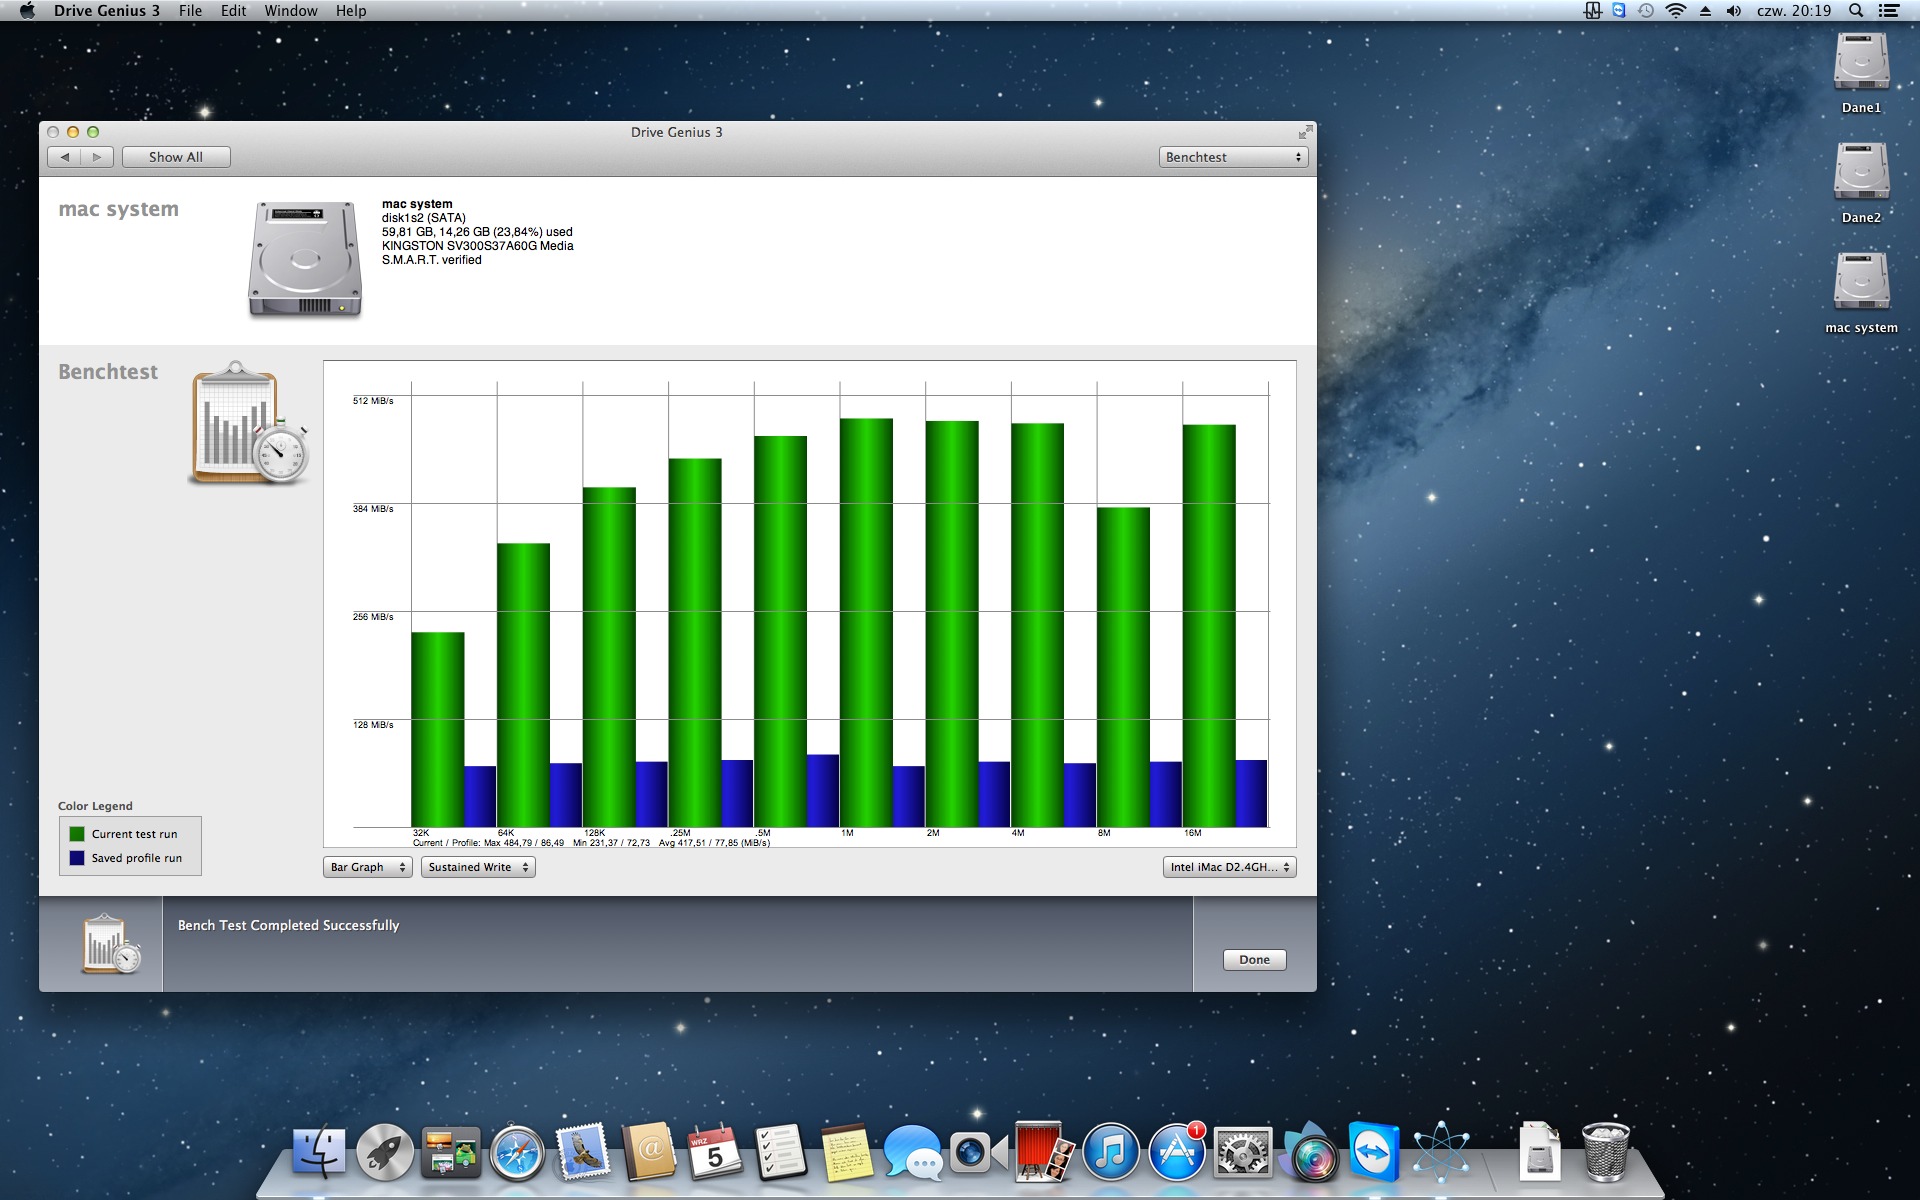Click the eject icon in menu bar

[1705, 11]
